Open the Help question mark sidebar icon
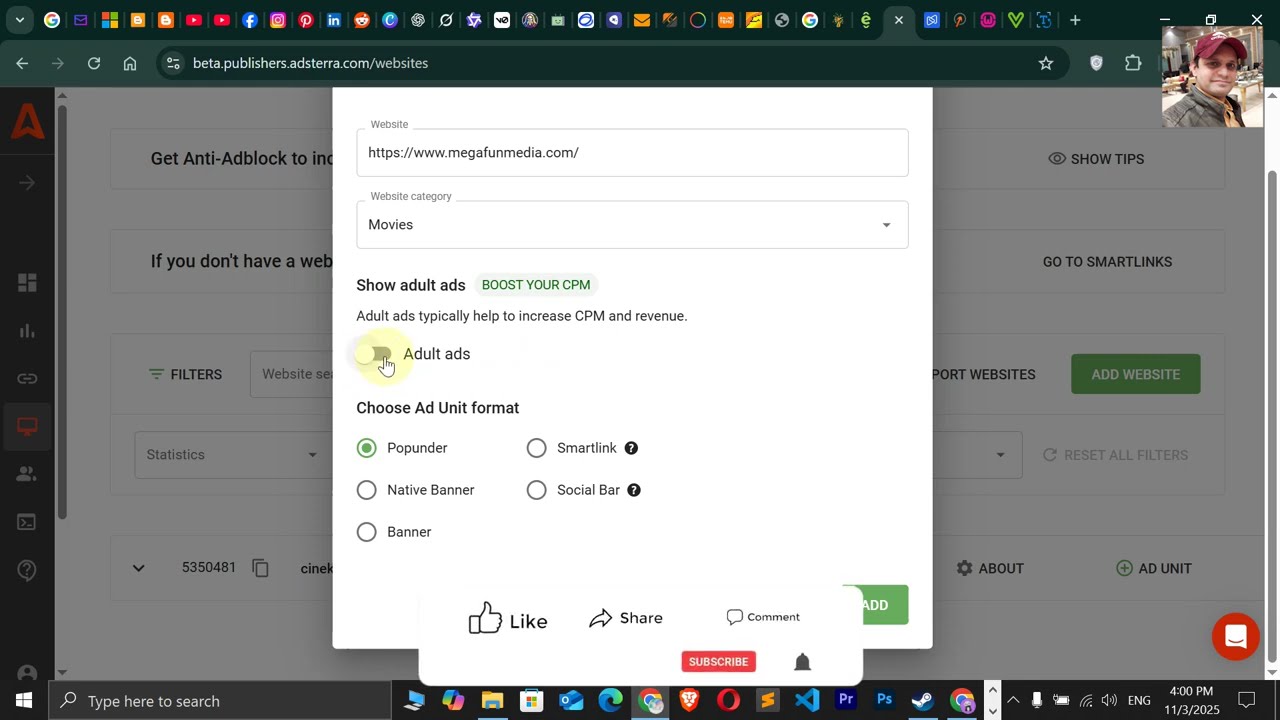Screen dimensions: 1280x720 (x=27, y=570)
